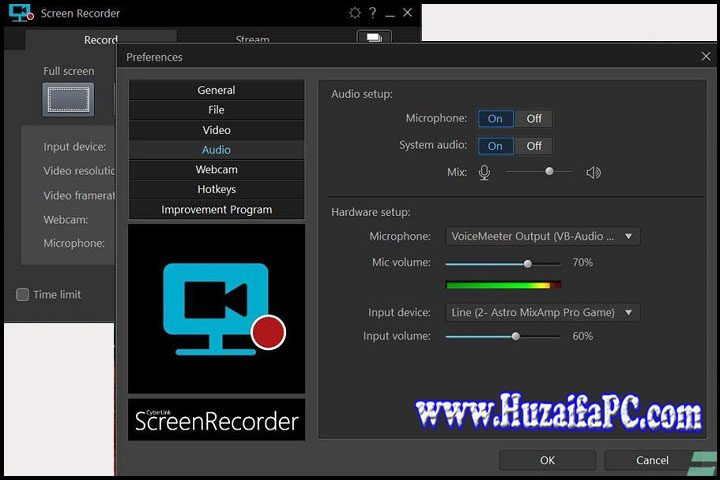Click the Mix balance slider handle
The width and height of the screenshot is (720, 480).
[549, 171]
